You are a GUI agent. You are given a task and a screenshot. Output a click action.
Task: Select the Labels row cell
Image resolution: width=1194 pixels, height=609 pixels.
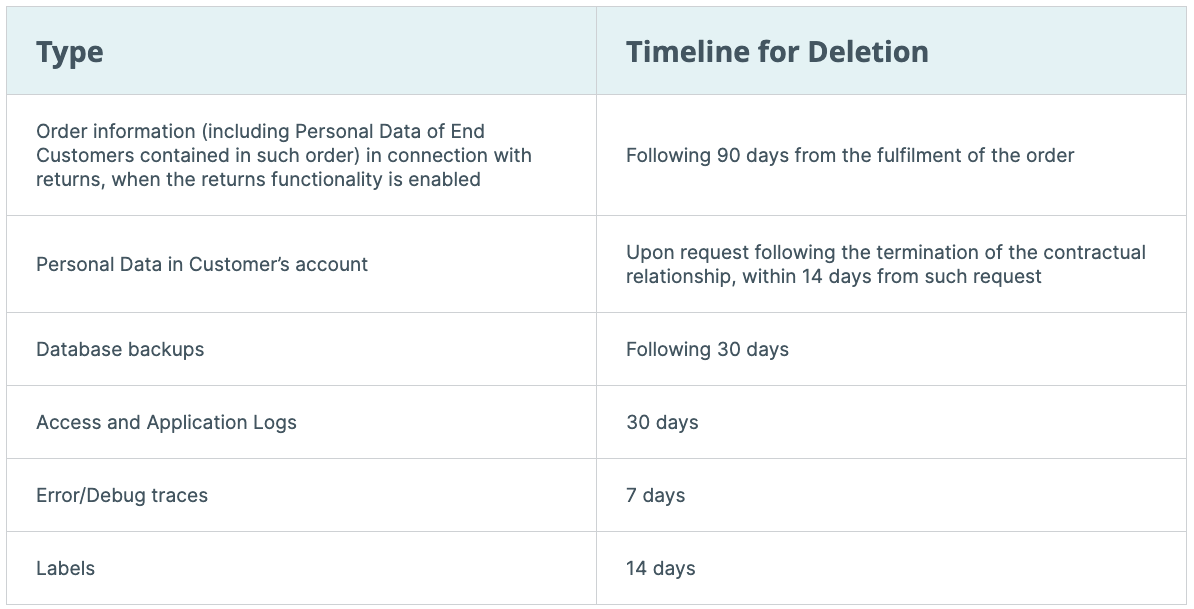65,569
